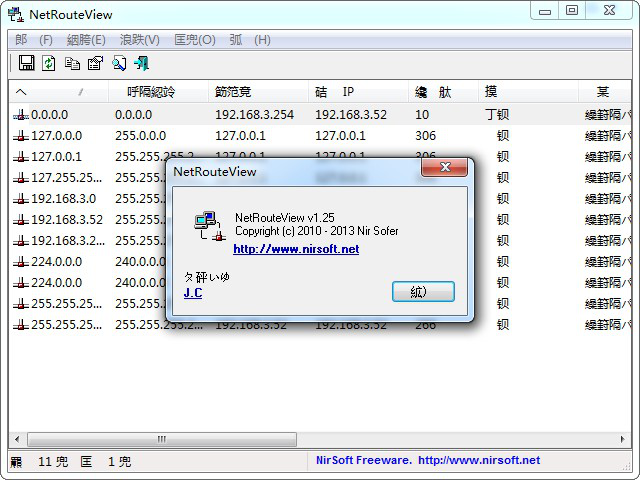Viewport: 640px width, 480px height.
Task: Open the (V) view menu
Action: (140, 40)
